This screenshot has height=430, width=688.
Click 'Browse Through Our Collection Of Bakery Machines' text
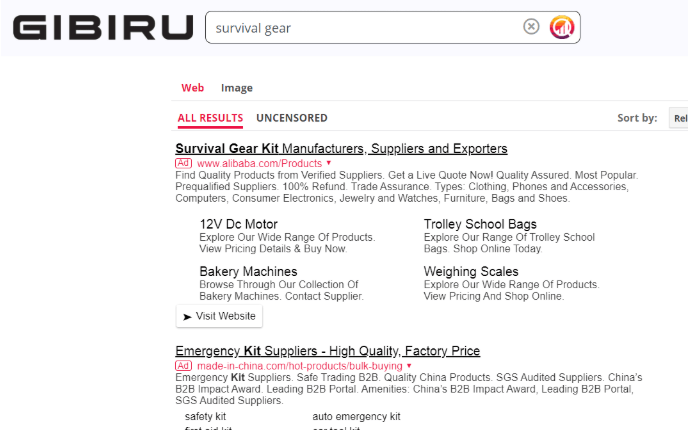pos(281,290)
